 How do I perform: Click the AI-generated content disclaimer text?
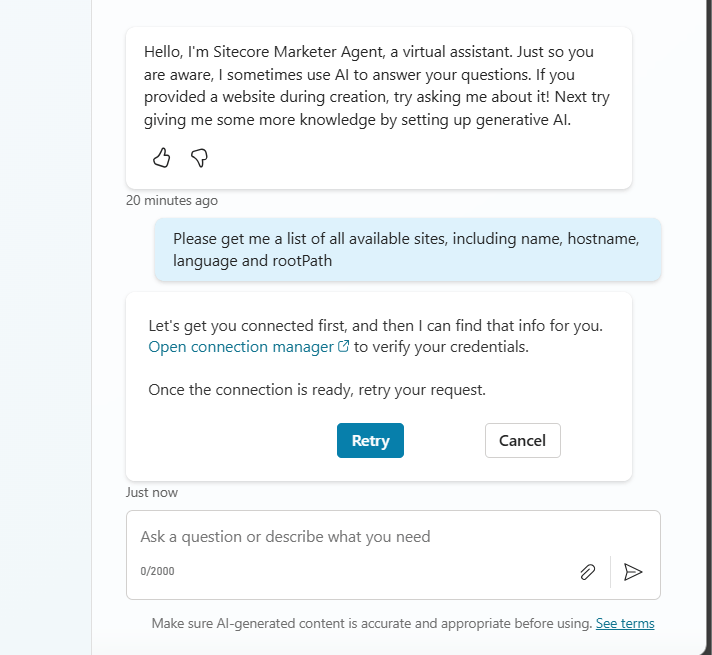coord(371,623)
